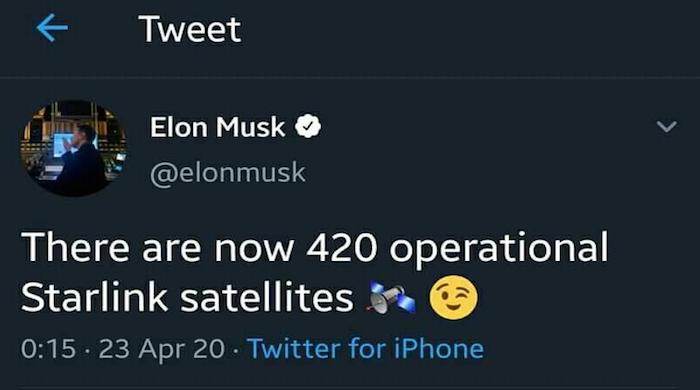Open Elon Musk's profile picture

(x=74, y=148)
